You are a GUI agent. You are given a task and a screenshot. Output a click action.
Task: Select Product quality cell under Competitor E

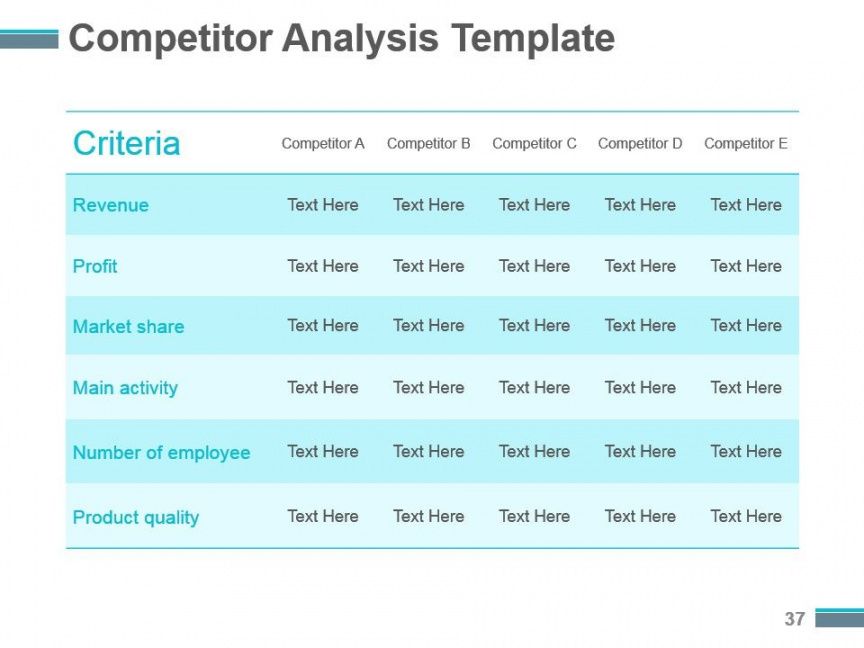(746, 517)
